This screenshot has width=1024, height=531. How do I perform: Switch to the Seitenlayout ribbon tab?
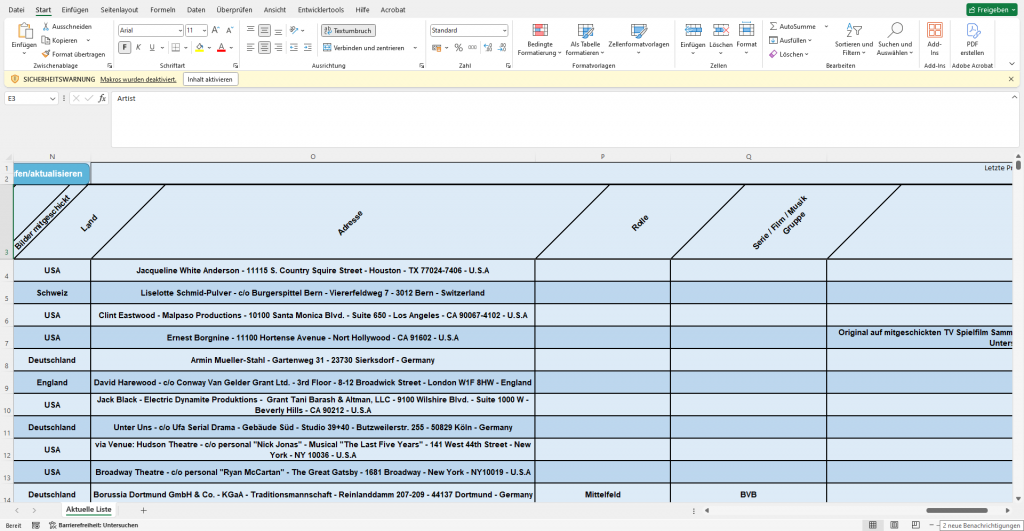point(119,9)
